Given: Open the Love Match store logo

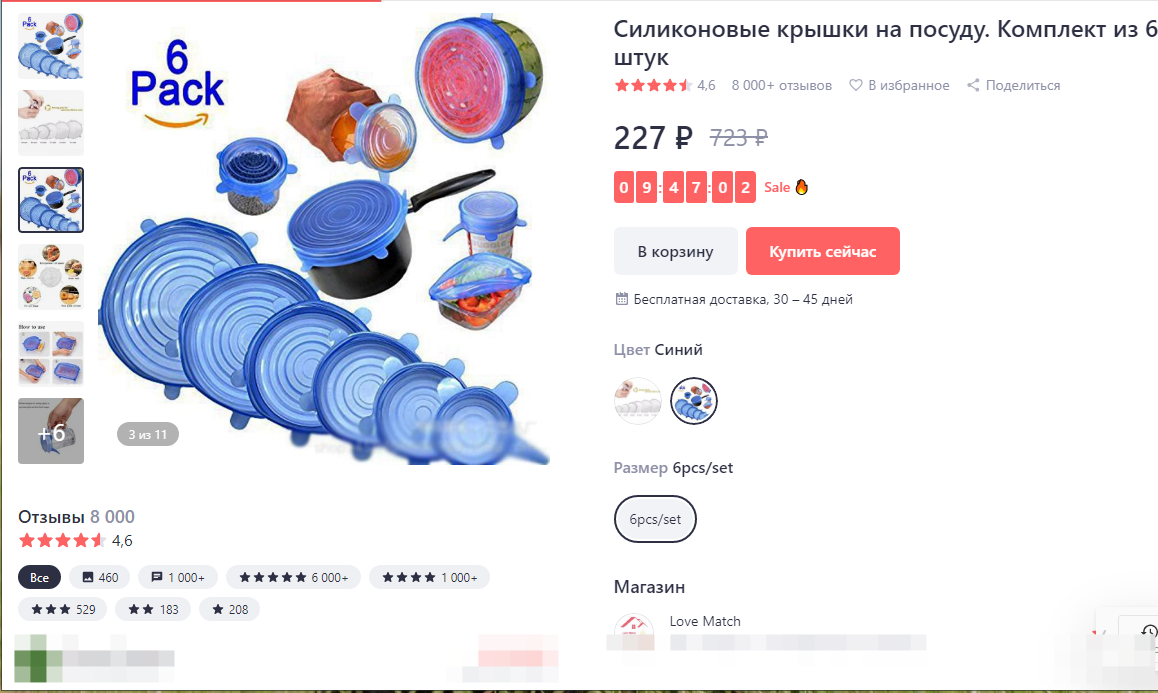Looking at the screenshot, I should click(x=634, y=630).
